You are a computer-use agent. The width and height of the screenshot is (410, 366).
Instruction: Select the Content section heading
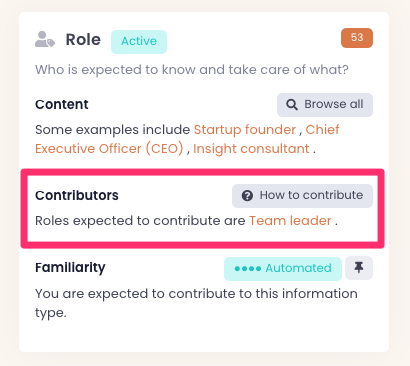pos(62,104)
